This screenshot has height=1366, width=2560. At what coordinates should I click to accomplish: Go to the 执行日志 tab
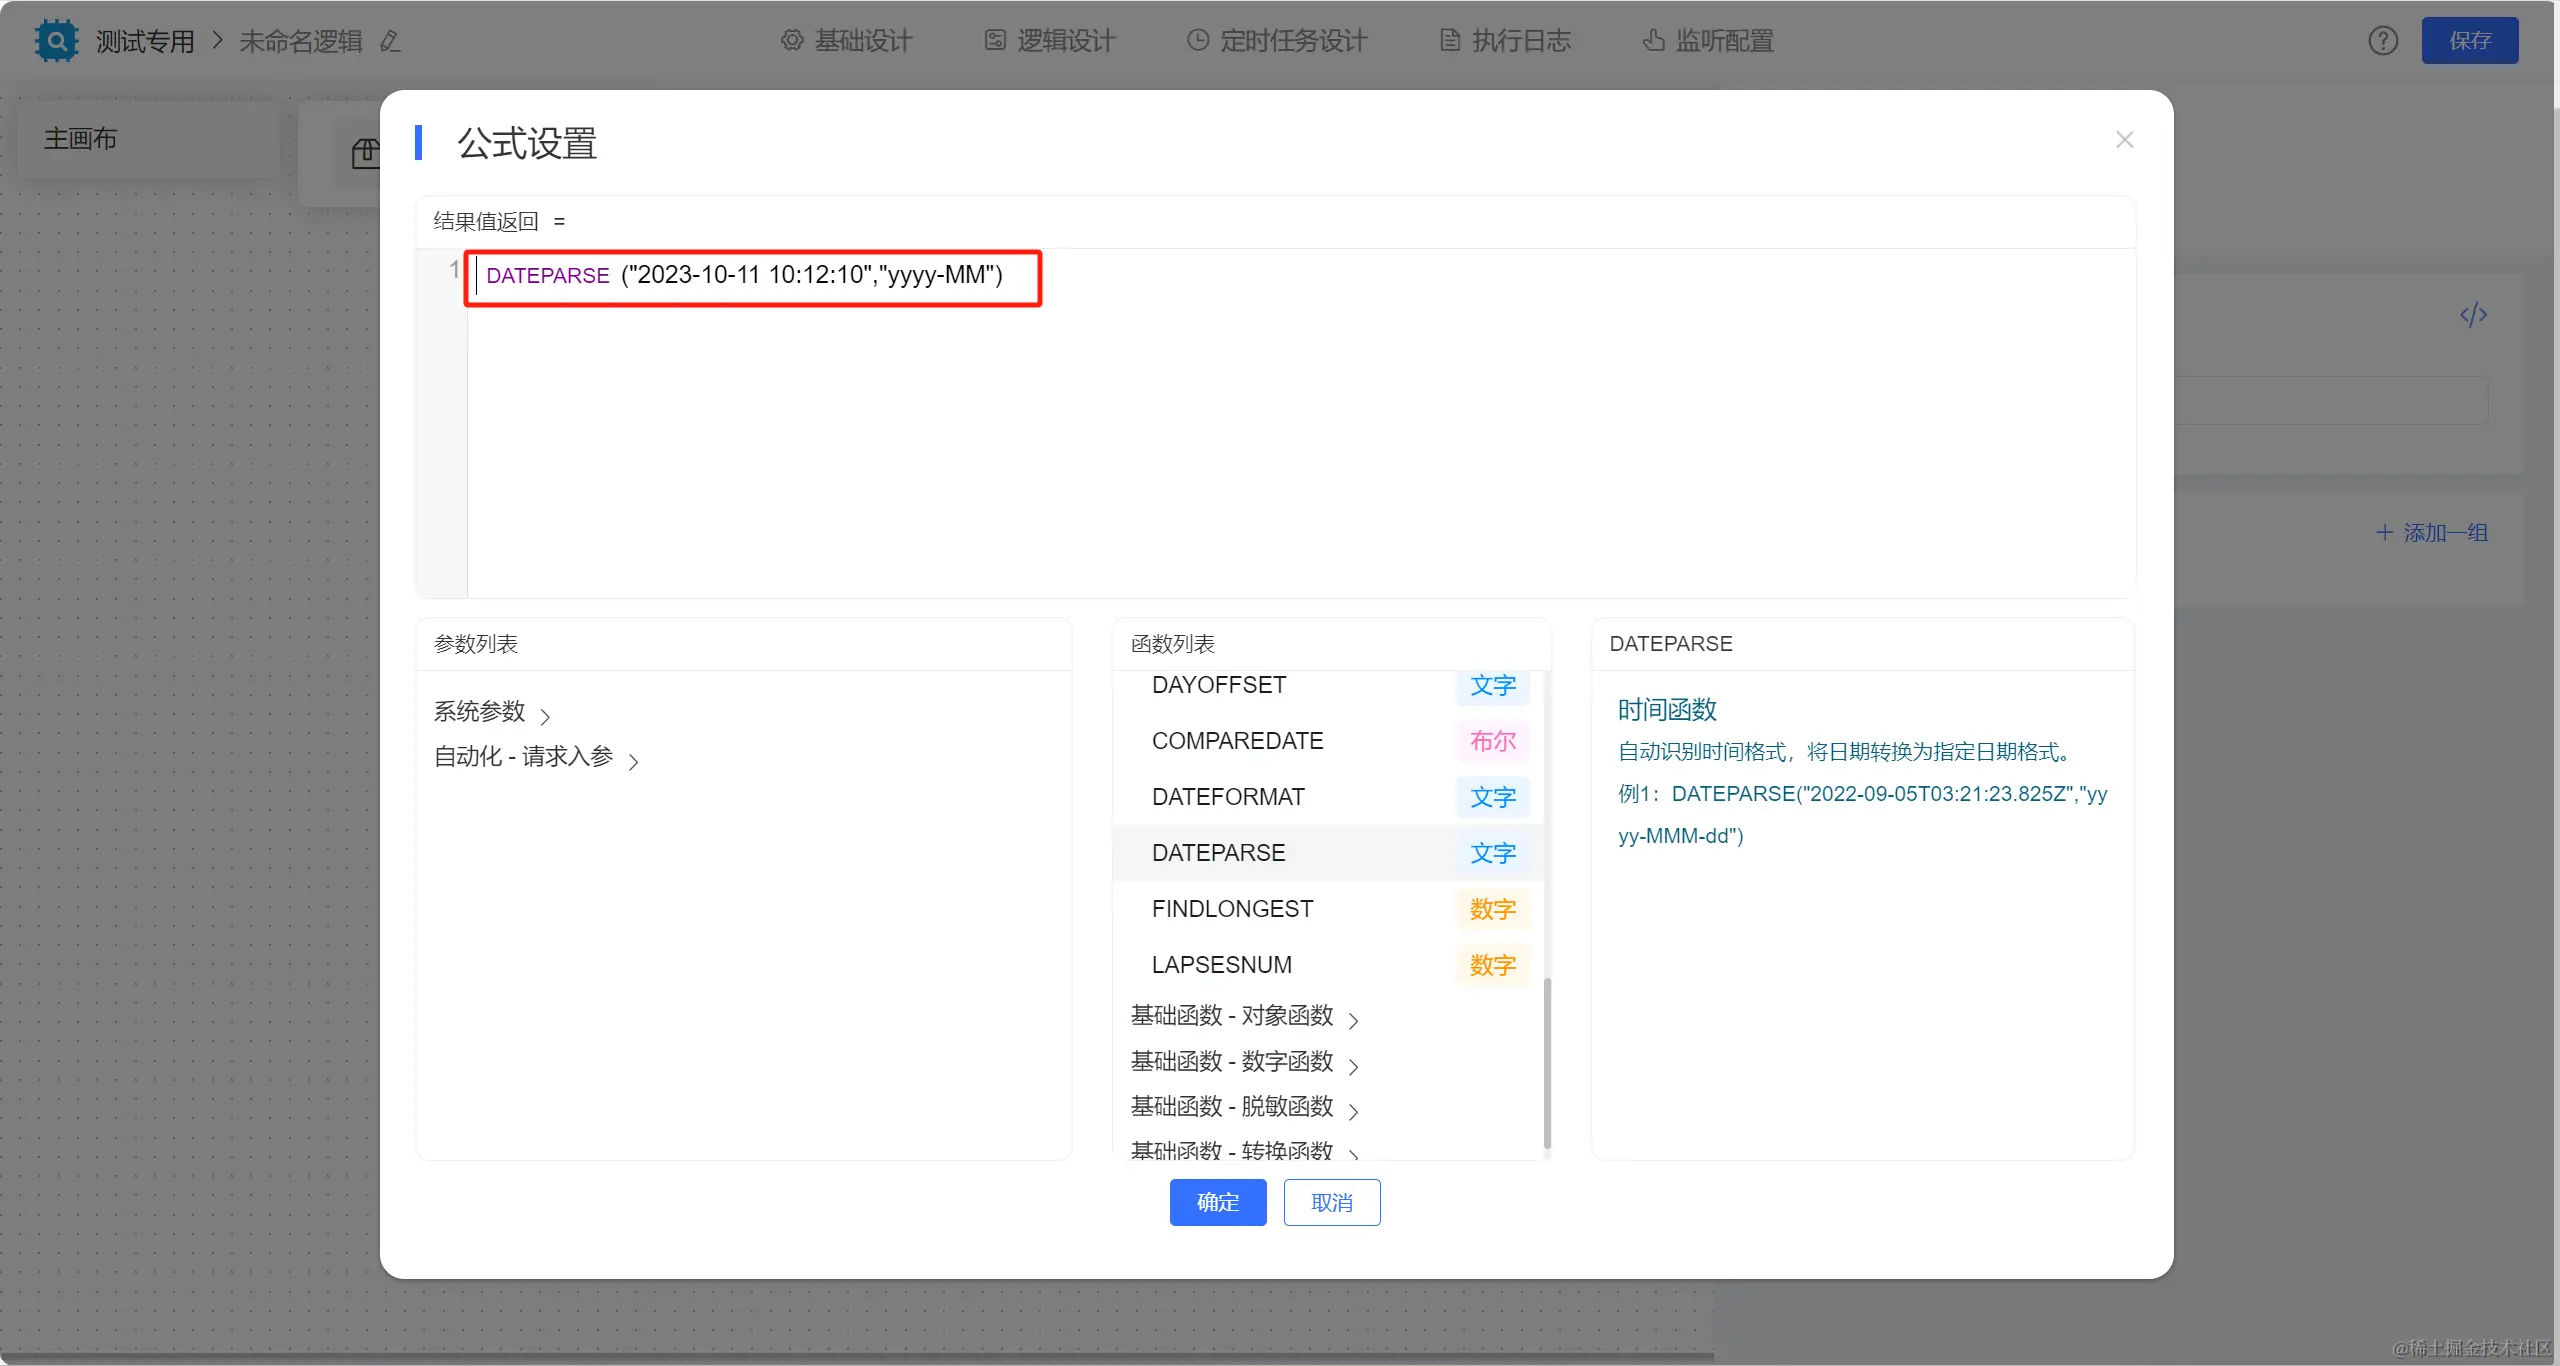tap(1505, 41)
